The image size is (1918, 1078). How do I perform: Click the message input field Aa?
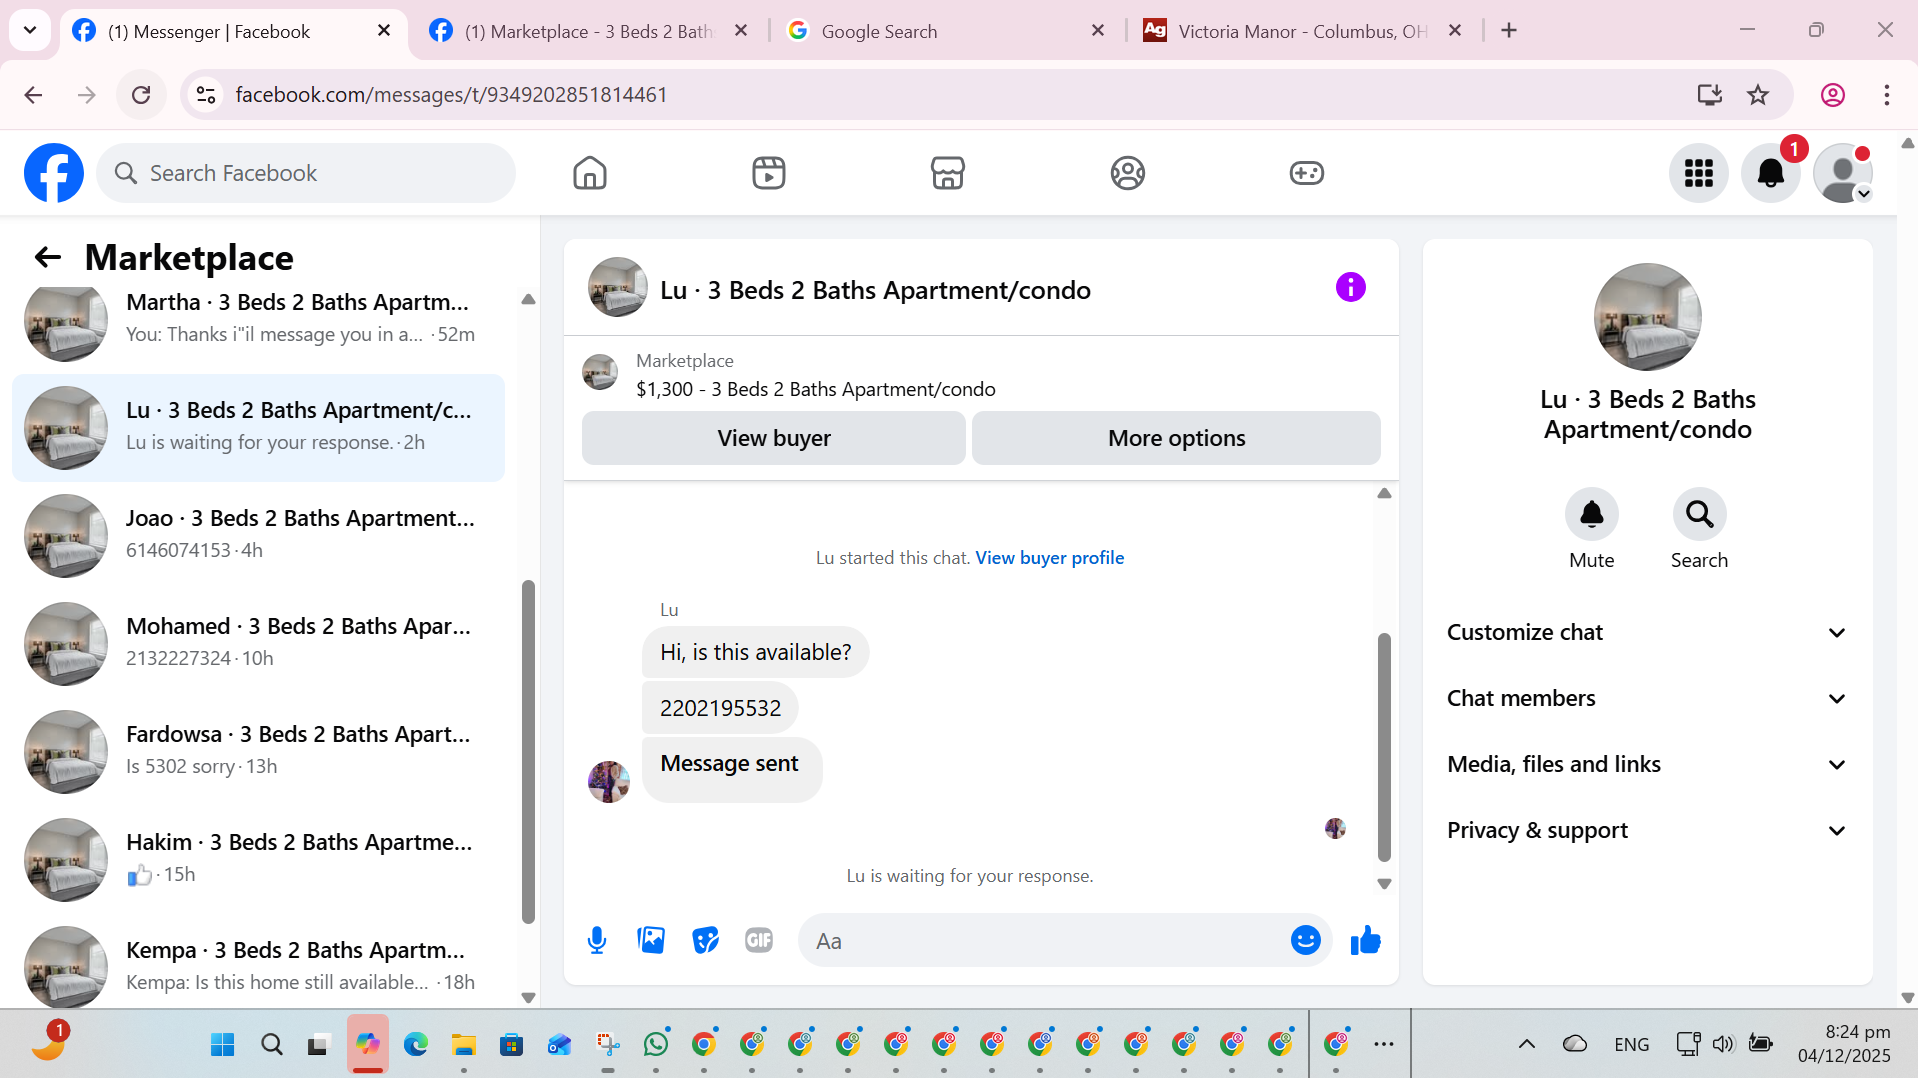1045,941
